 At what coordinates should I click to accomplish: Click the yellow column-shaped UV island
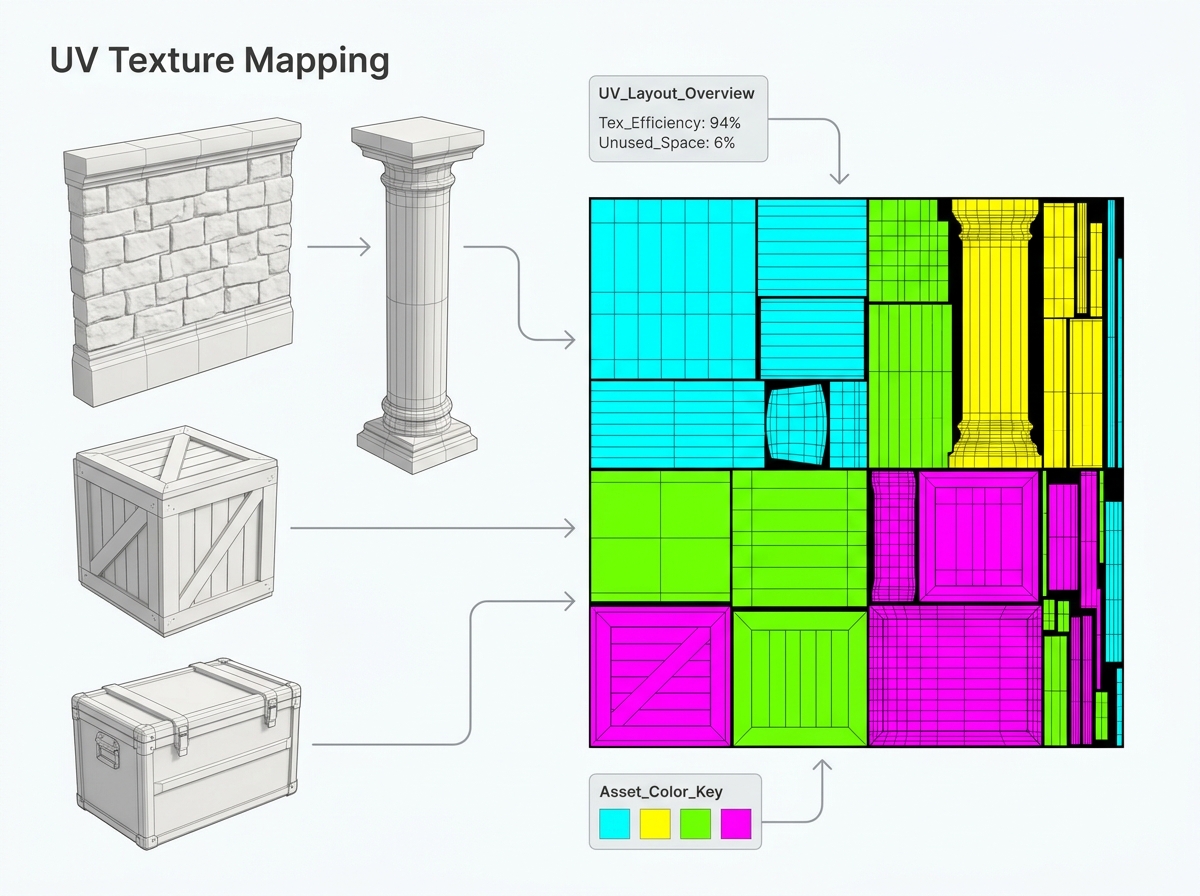click(994, 332)
